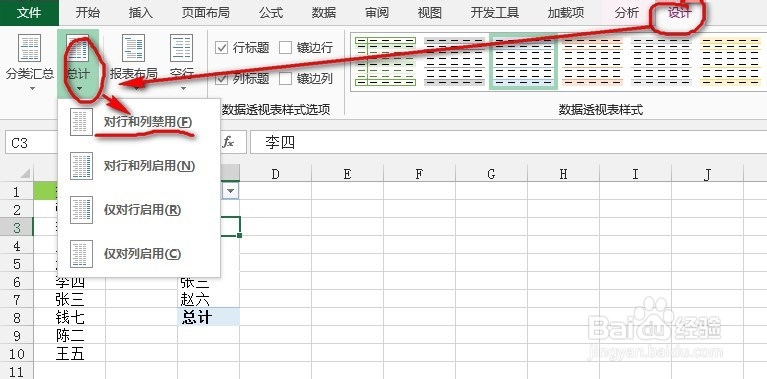The height and width of the screenshot is (379, 767).
Task: Apply the gray-banded pivot table style
Action: click(454, 62)
